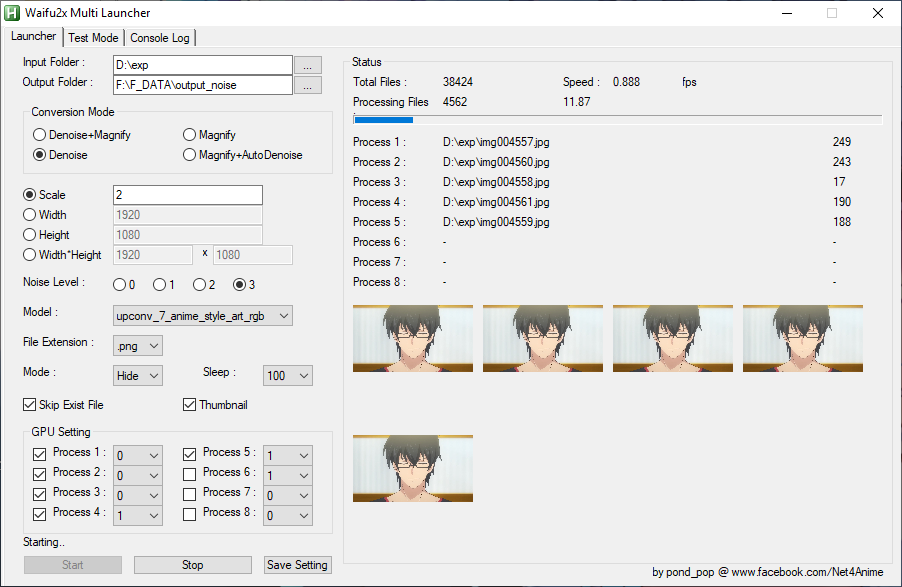Screen dimensions: 902x587
Task: Click the Waifu2x app icon in title bar
Action: tap(12, 13)
